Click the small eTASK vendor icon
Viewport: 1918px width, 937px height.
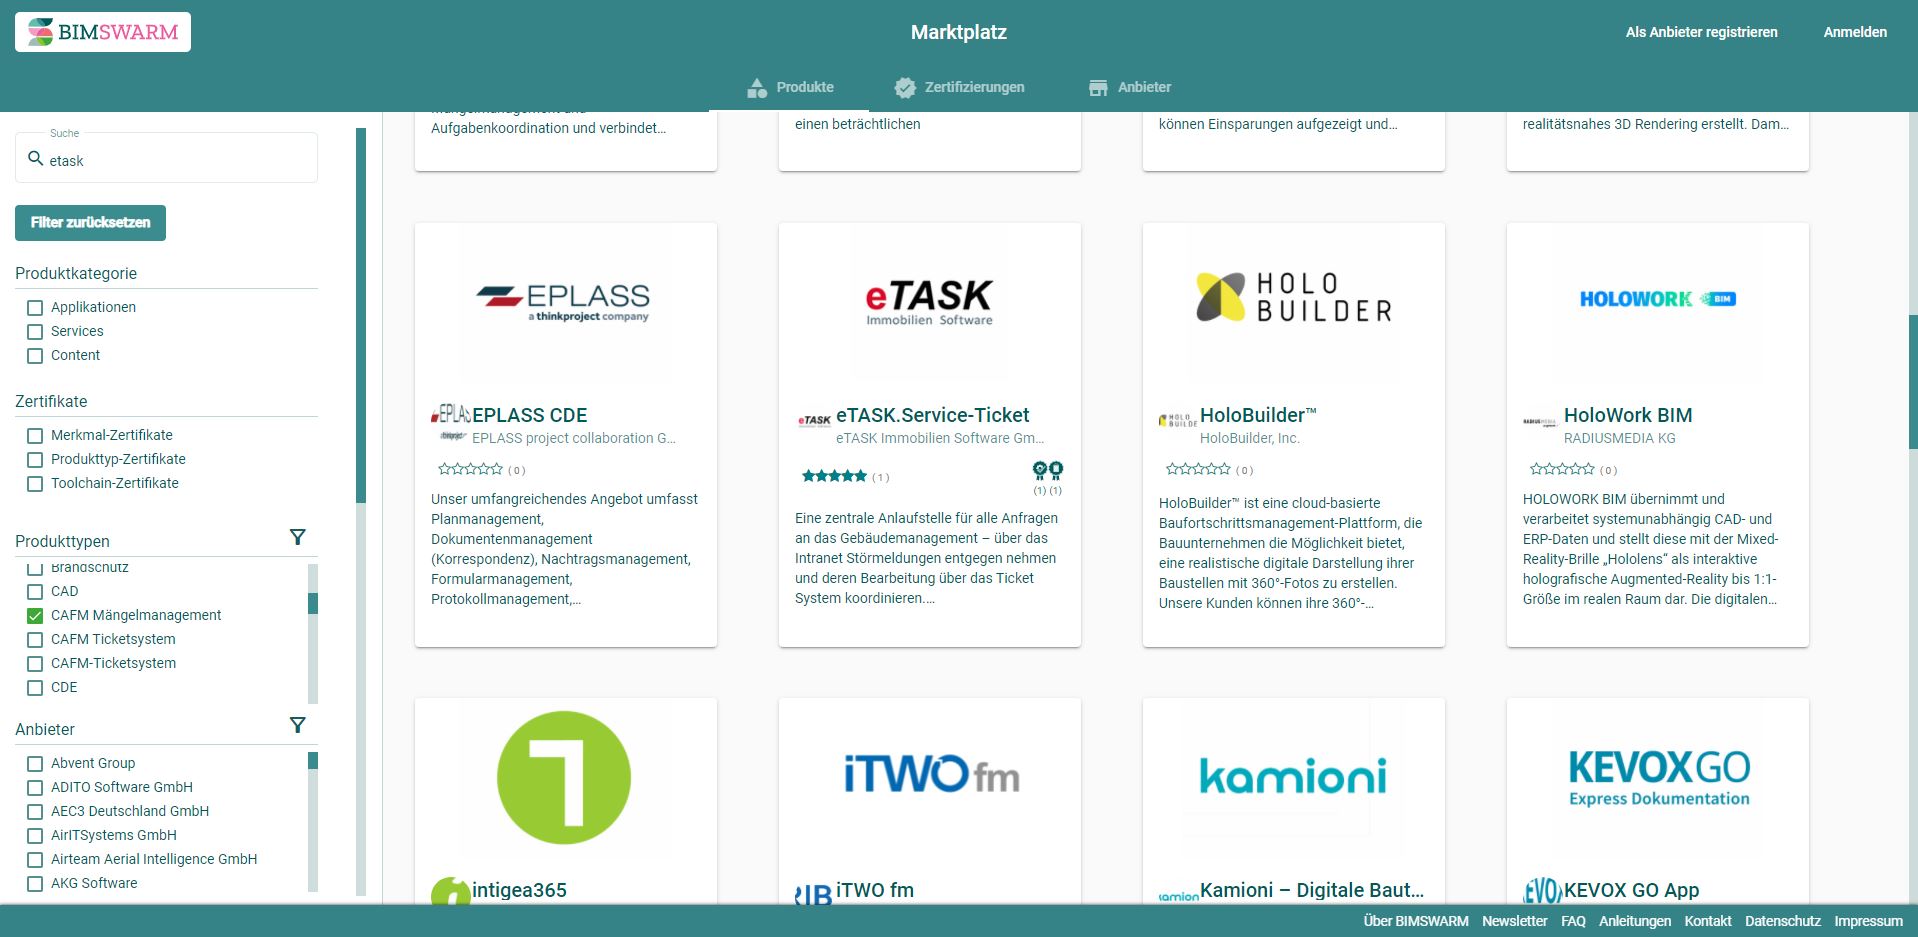click(x=815, y=420)
